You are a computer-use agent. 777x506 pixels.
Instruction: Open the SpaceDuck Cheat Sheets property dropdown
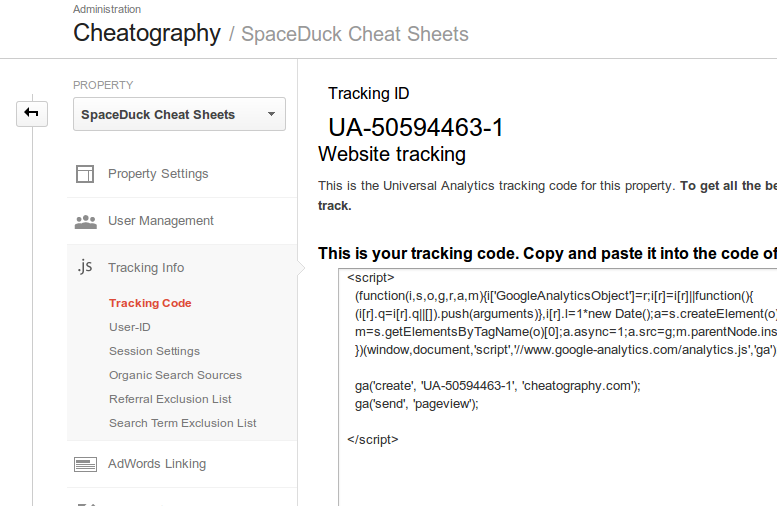point(179,114)
